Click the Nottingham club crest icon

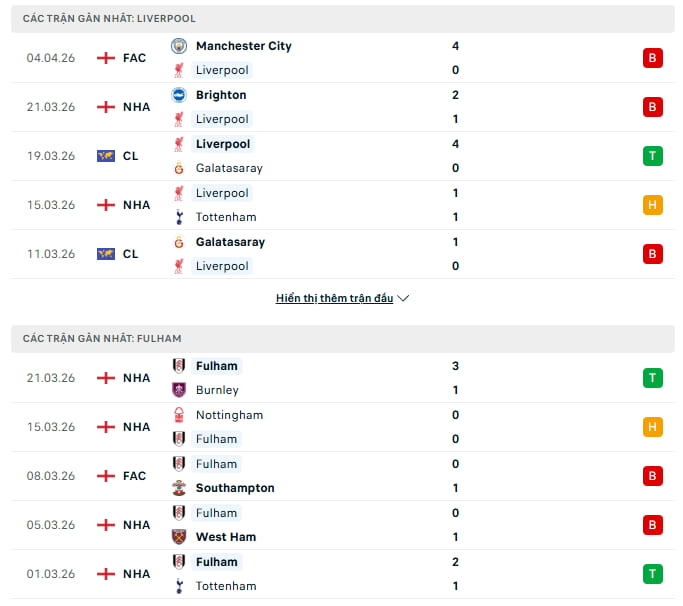click(179, 415)
